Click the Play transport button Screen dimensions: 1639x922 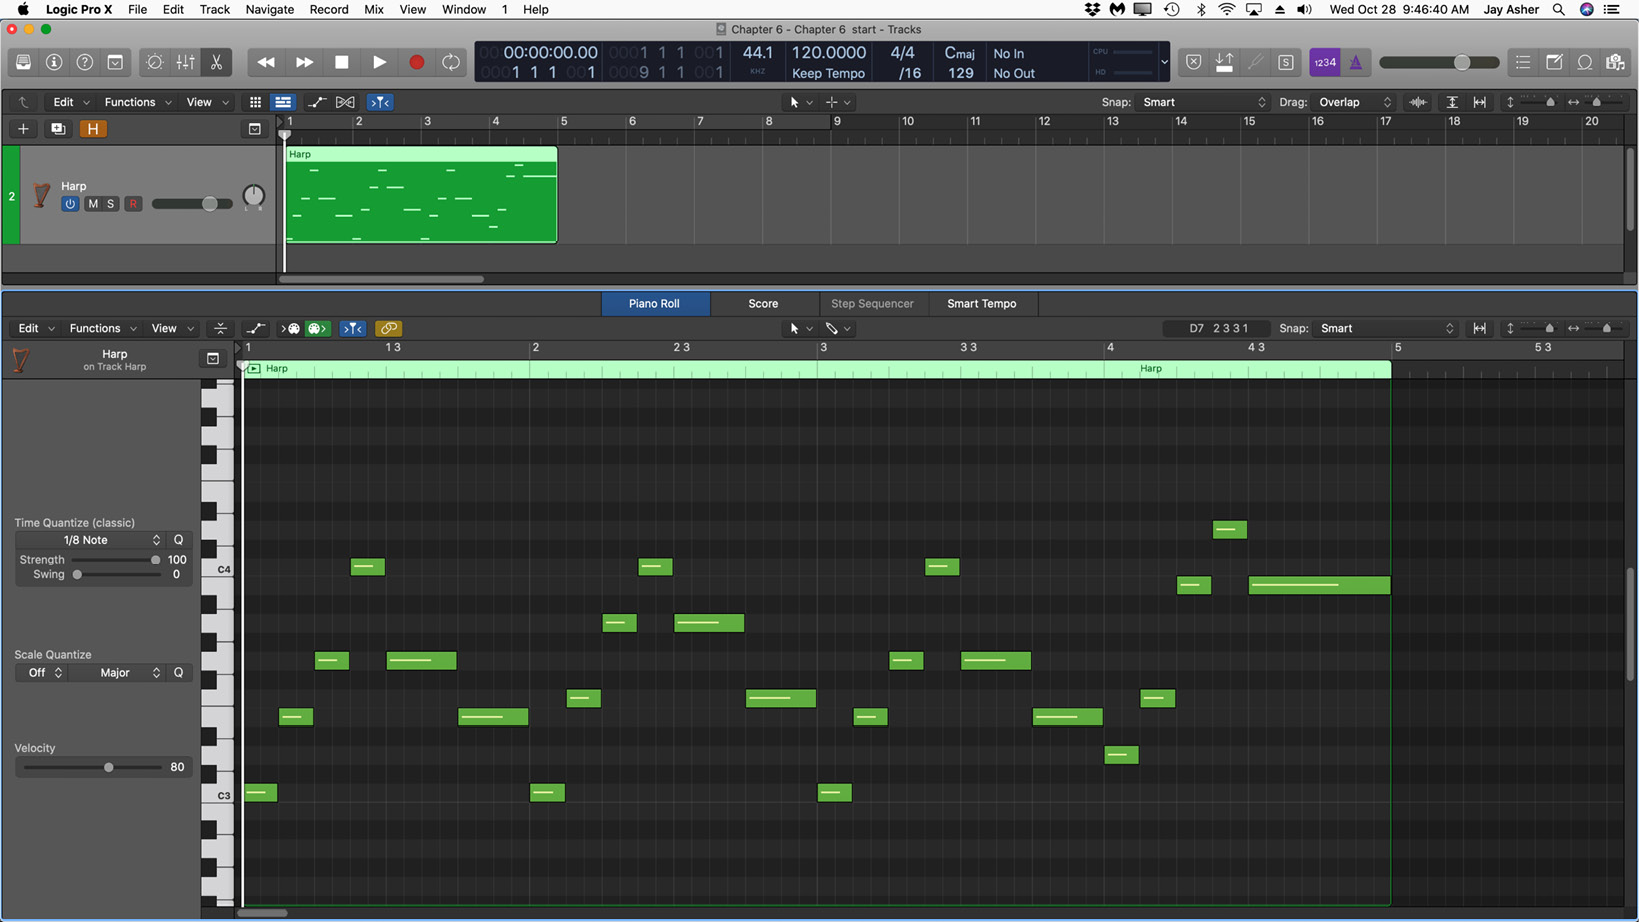pos(379,62)
